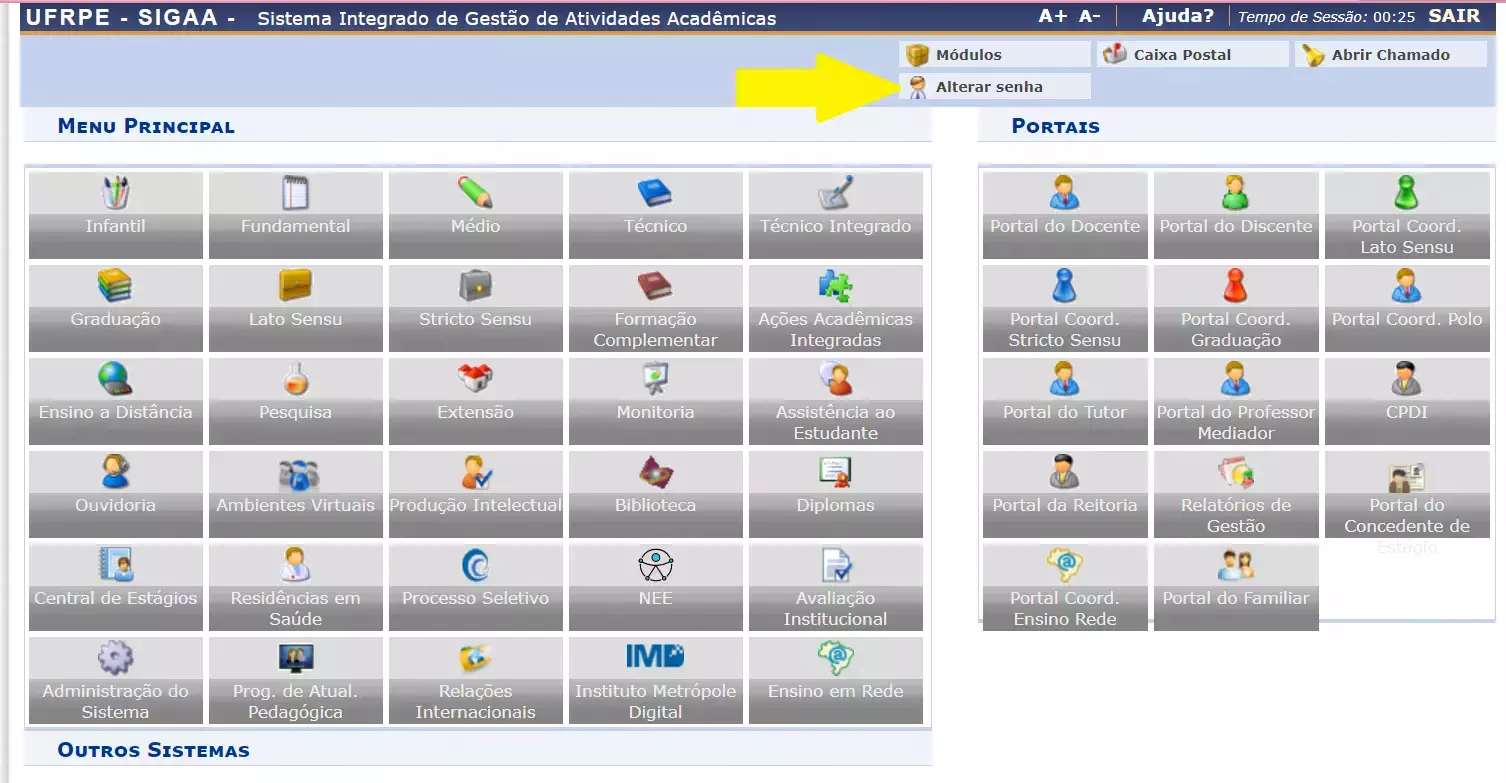
Task: Click the Administração do Sistema gear icon
Action: pos(115,659)
